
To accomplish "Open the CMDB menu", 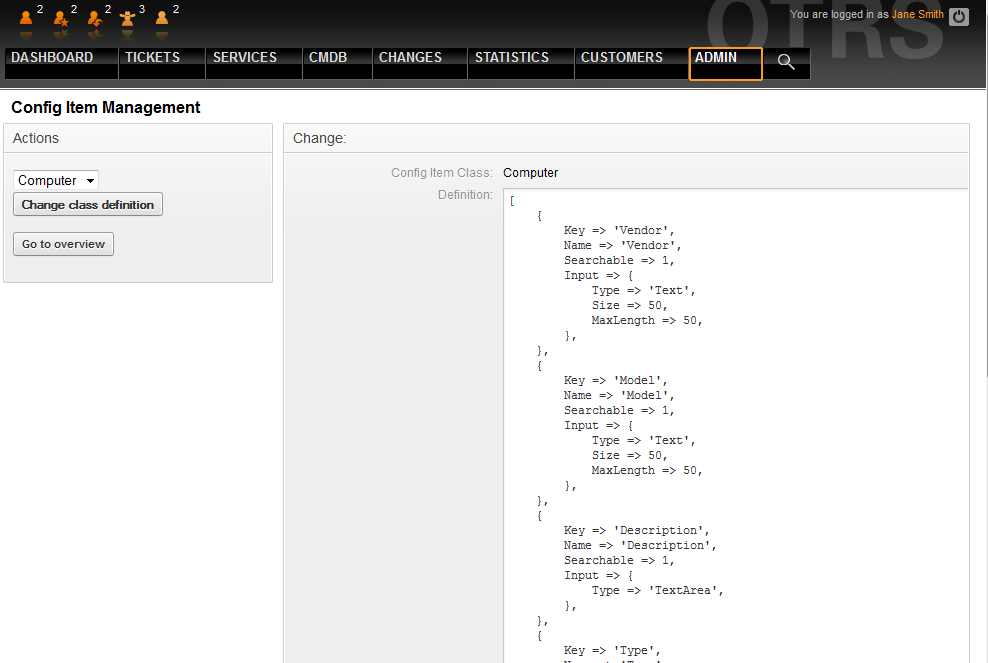I will (328, 58).
